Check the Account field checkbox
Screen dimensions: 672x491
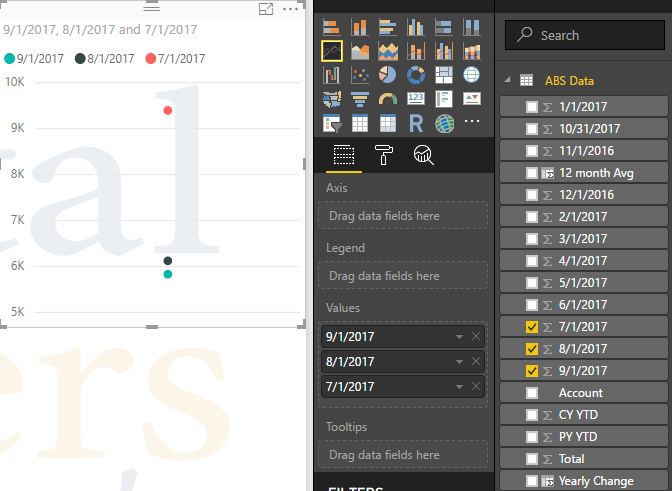[x=531, y=393]
